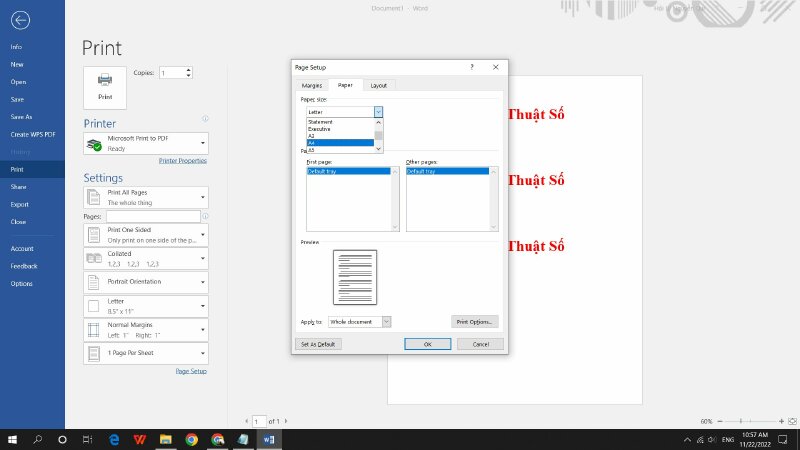Open the Microsoft Print to PDF printer dropdown

tap(146, 144)
